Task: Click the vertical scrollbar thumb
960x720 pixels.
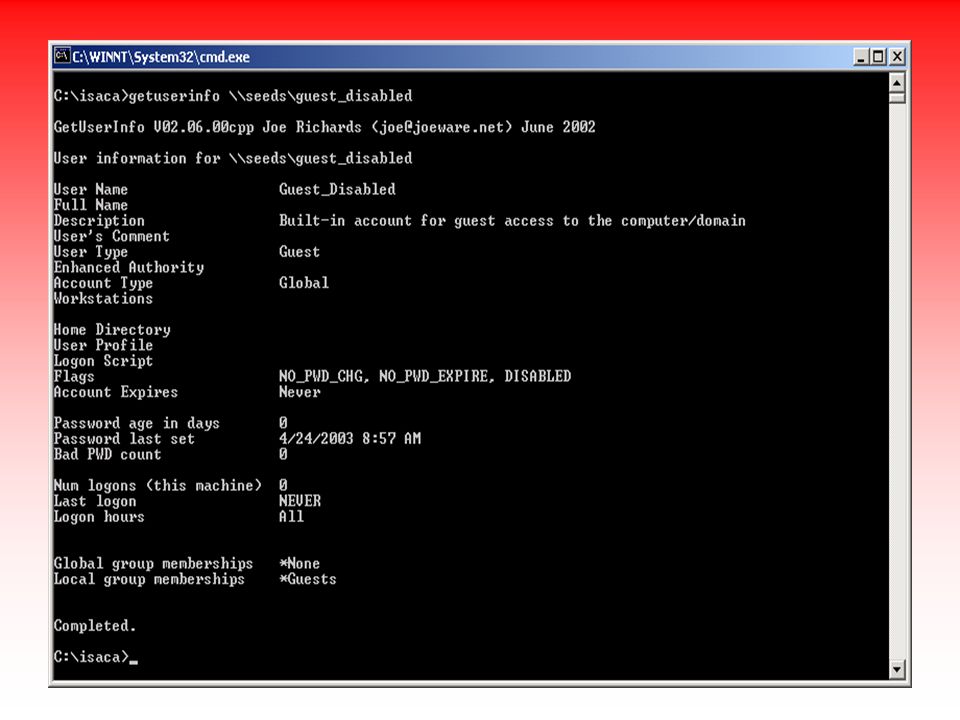Action: (x=897, y=97)
